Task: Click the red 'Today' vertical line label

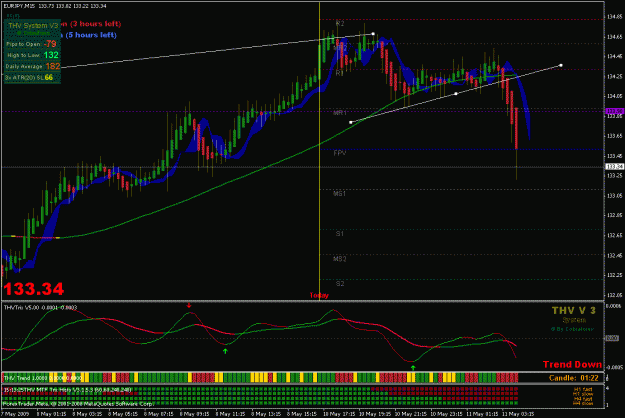Action: (319, 295)
